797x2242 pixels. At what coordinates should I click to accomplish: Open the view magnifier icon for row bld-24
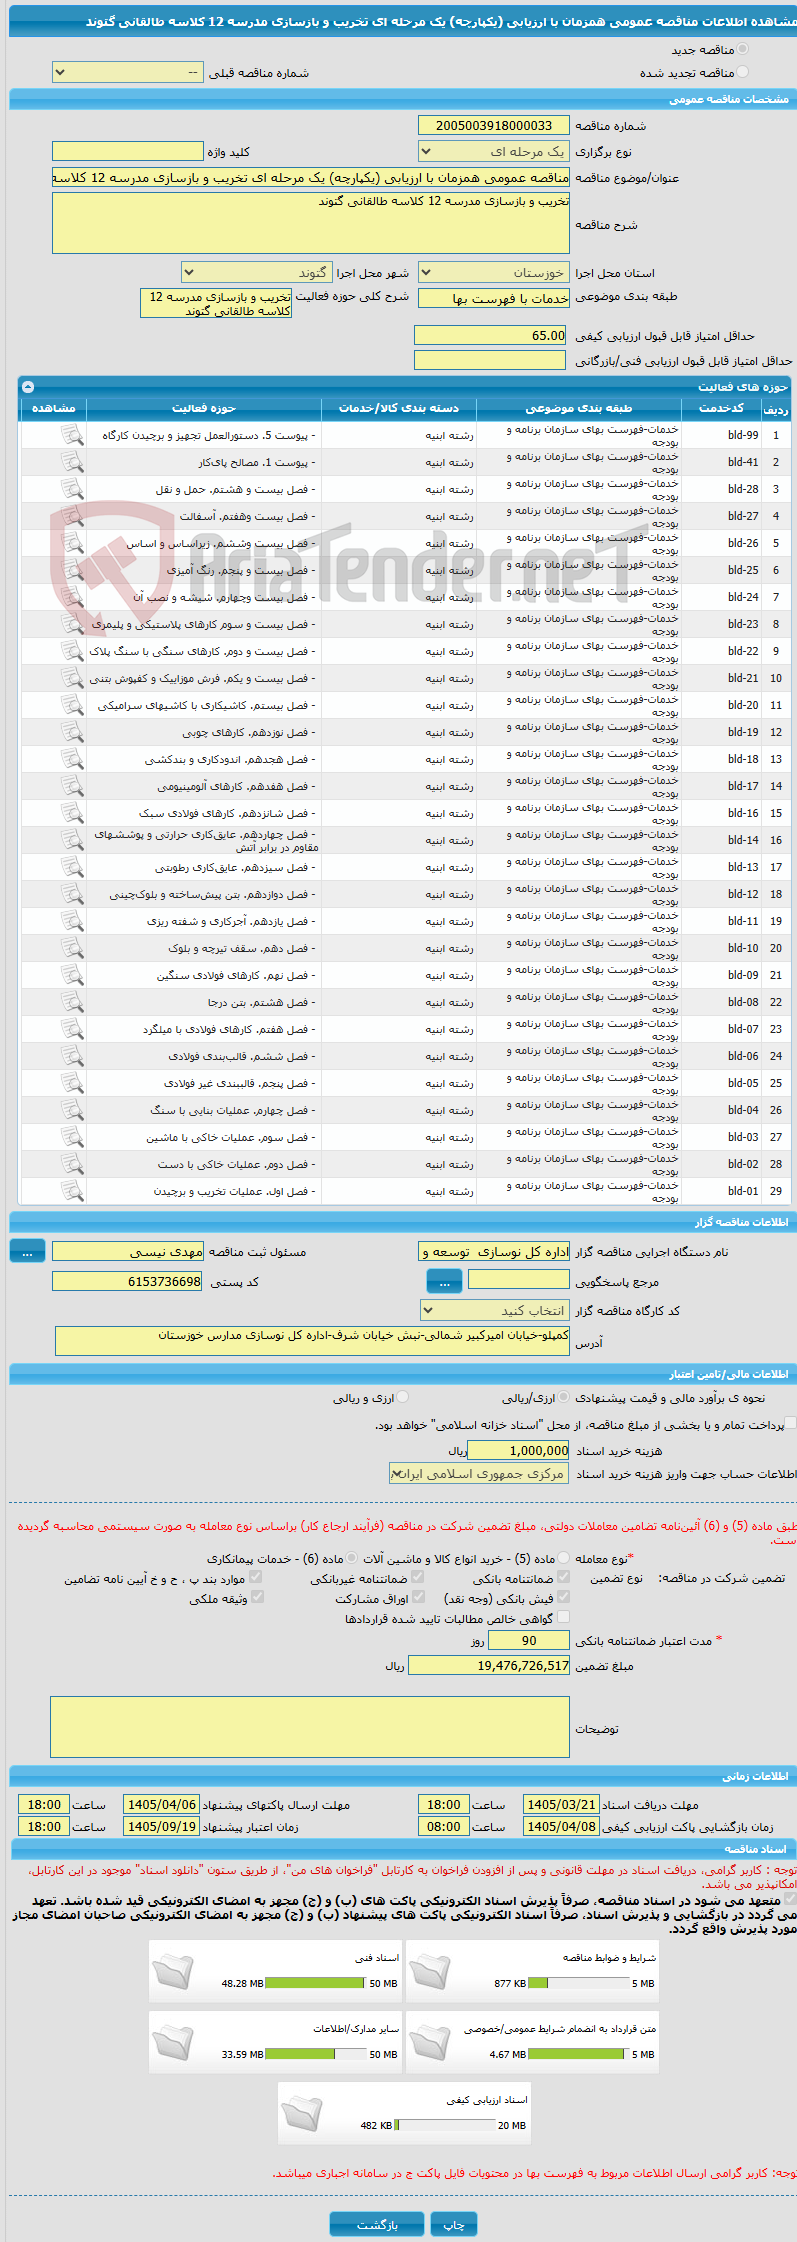pyautogui.click(x=72, y=597)
